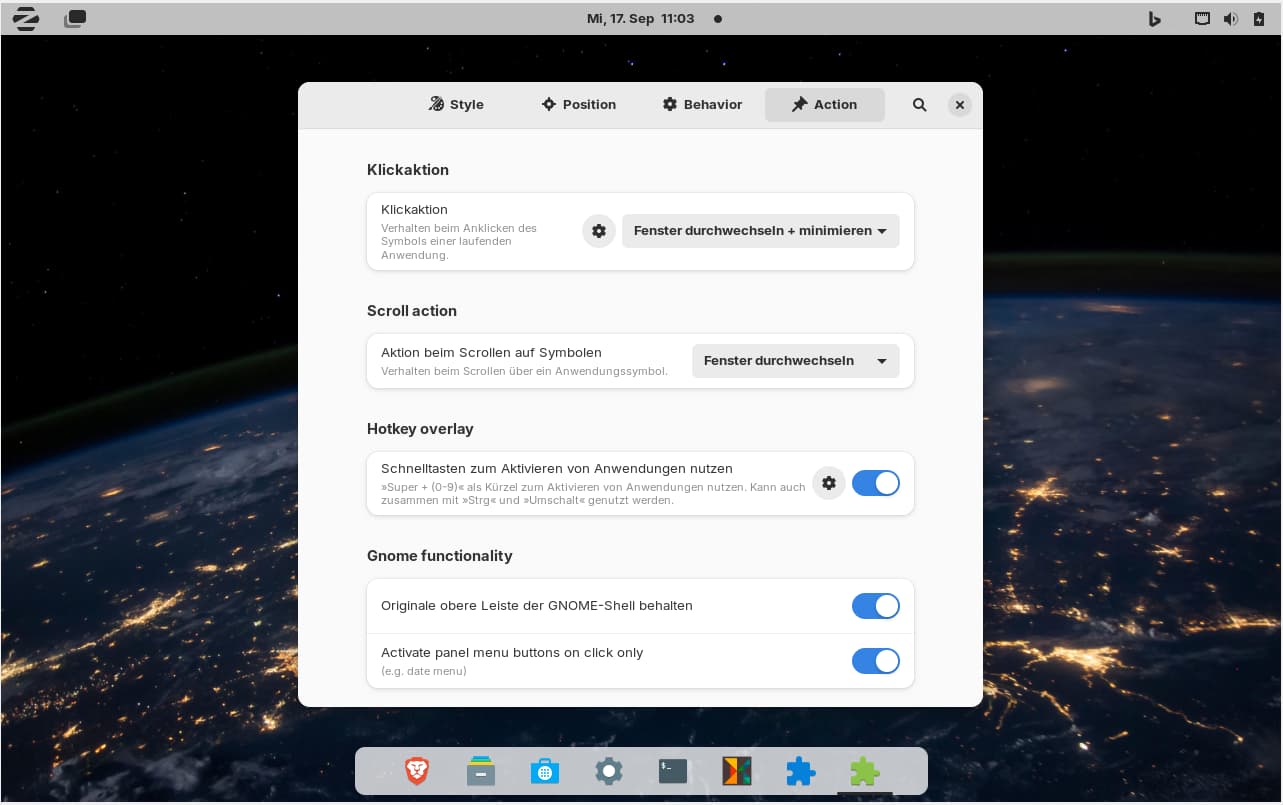Viewport: 1283px width, 805px height.
Task: Switch to the Style tab
Action: tap(456, 105)
